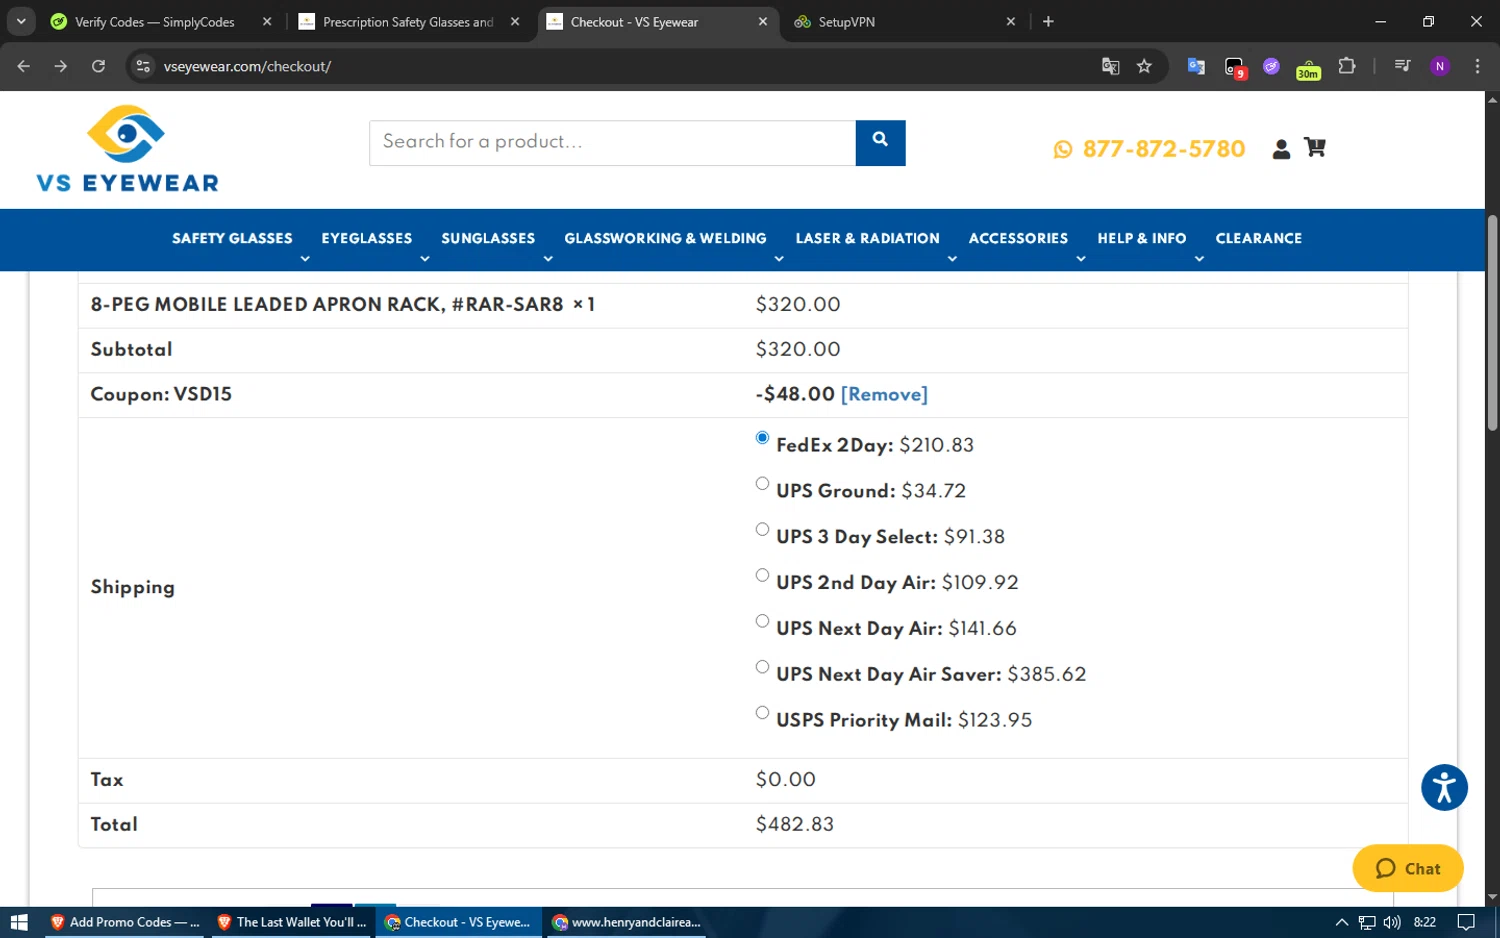This screenshot has width=1500, height=938.
Task: Remove the VSD15 coupon
Action: click(884, 395)
